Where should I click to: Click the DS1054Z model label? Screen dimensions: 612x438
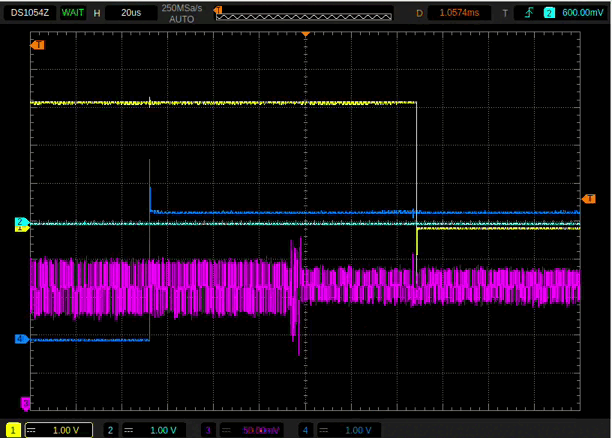(x=30, y=13)
